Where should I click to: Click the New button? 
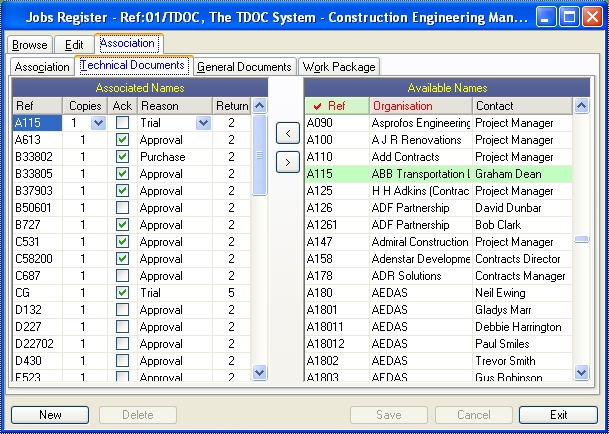click(50, 415)
